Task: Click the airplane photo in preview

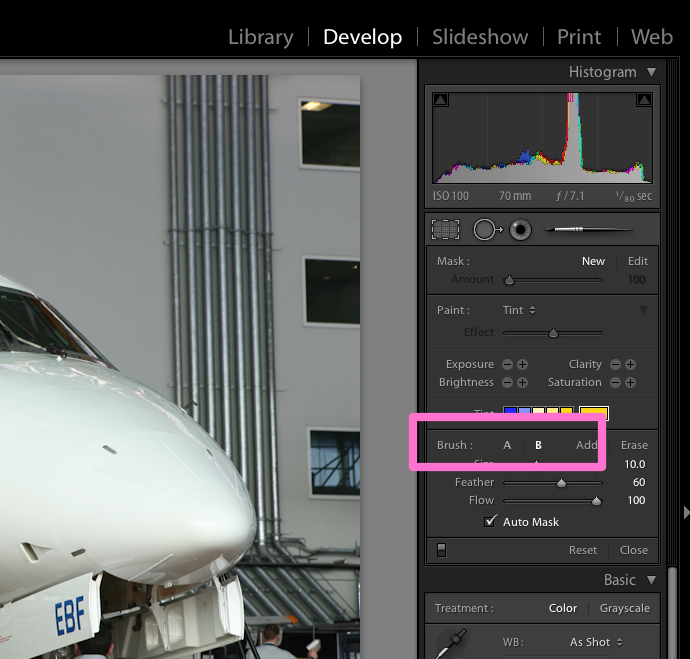Action: click(180, 367)
